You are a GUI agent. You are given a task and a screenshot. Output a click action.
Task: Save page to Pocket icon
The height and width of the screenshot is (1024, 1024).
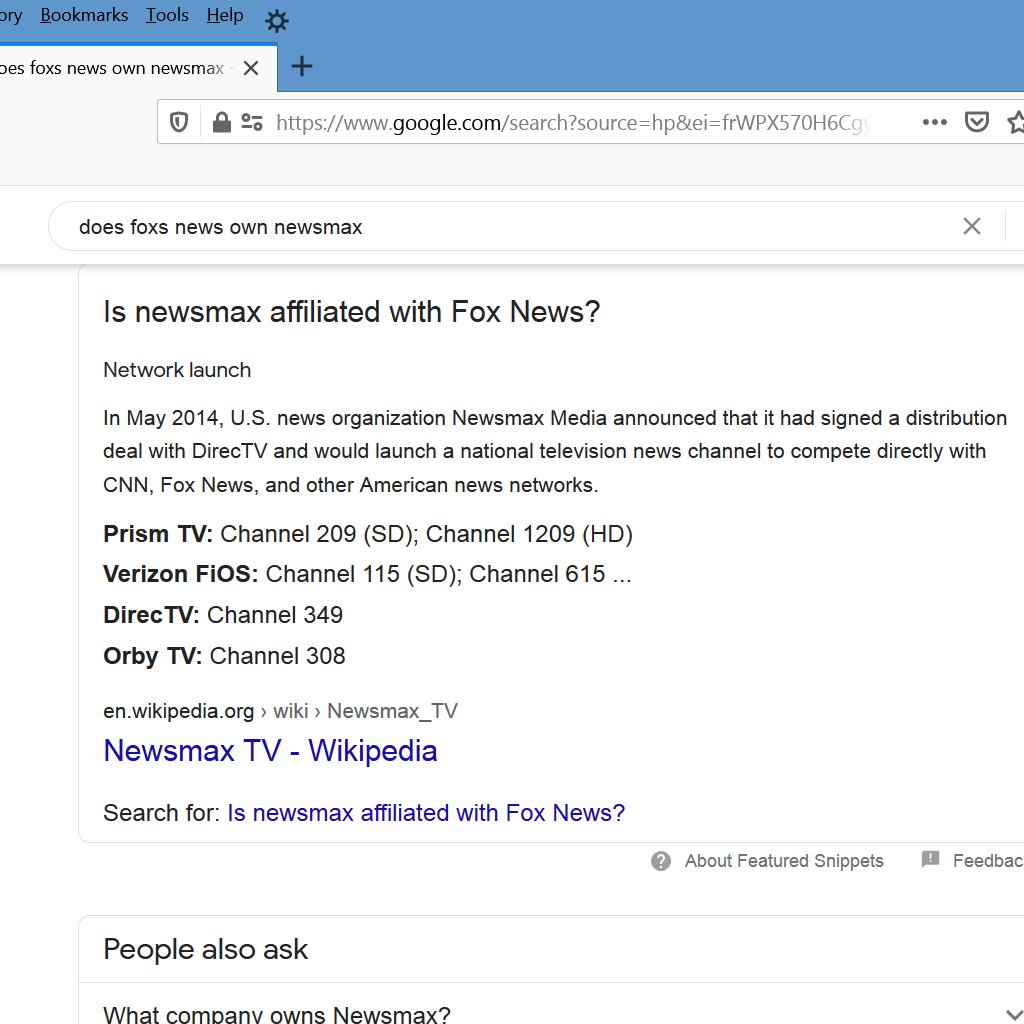976,122
